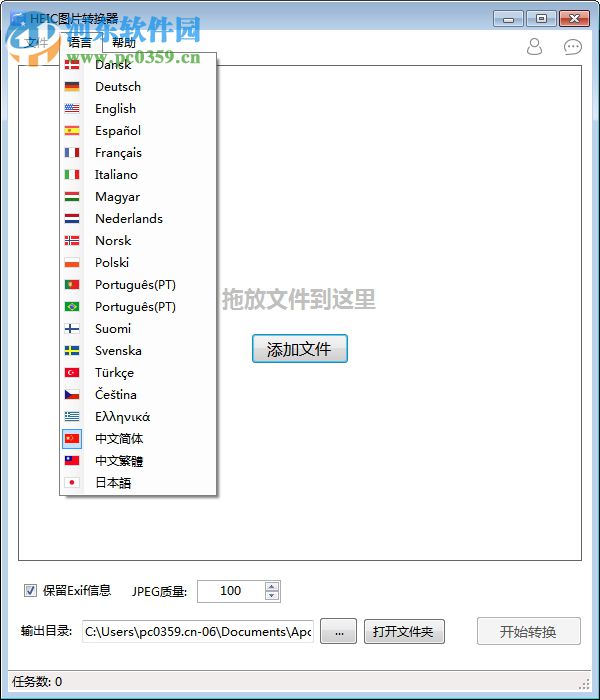This screenshot has width=600, height=700.
Task: Open the 文件 menu
Action: point(36,43)
